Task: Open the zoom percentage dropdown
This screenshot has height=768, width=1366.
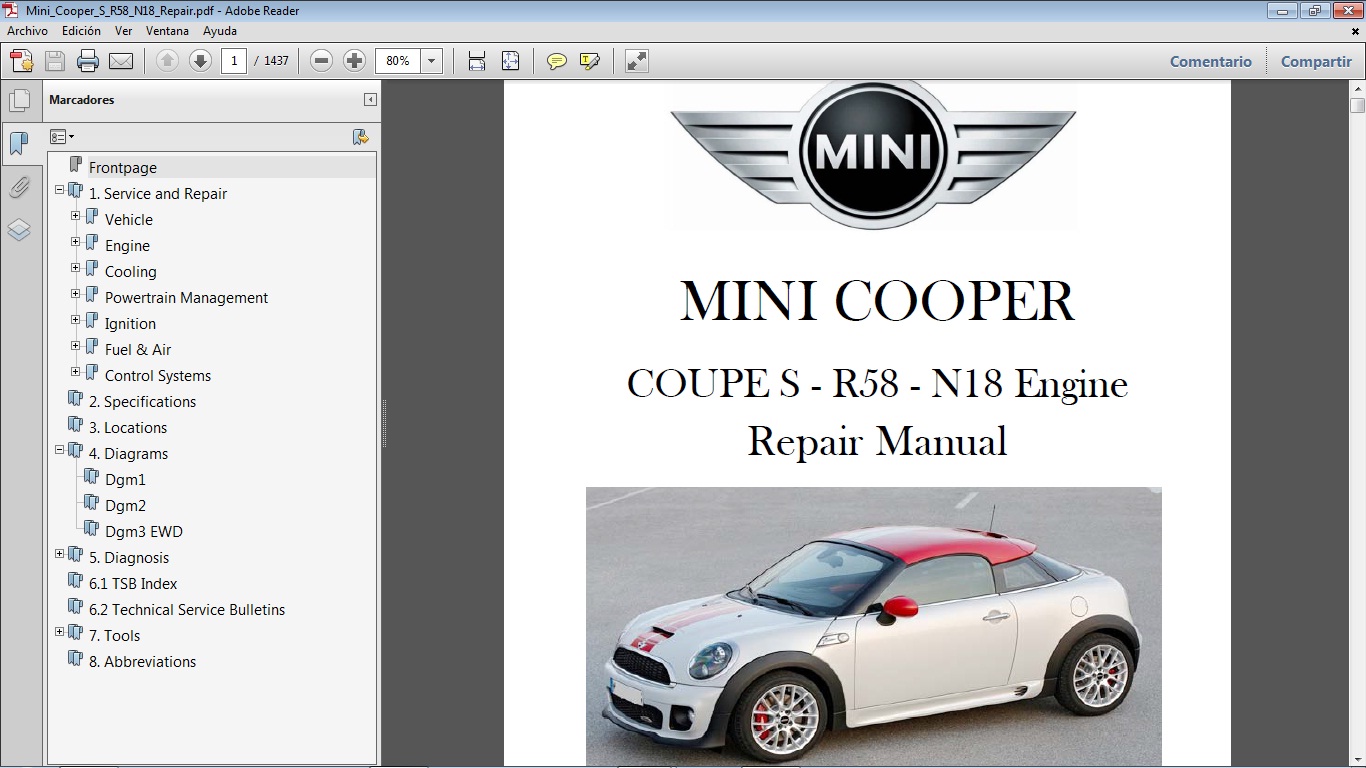Action: coord(431,61)
